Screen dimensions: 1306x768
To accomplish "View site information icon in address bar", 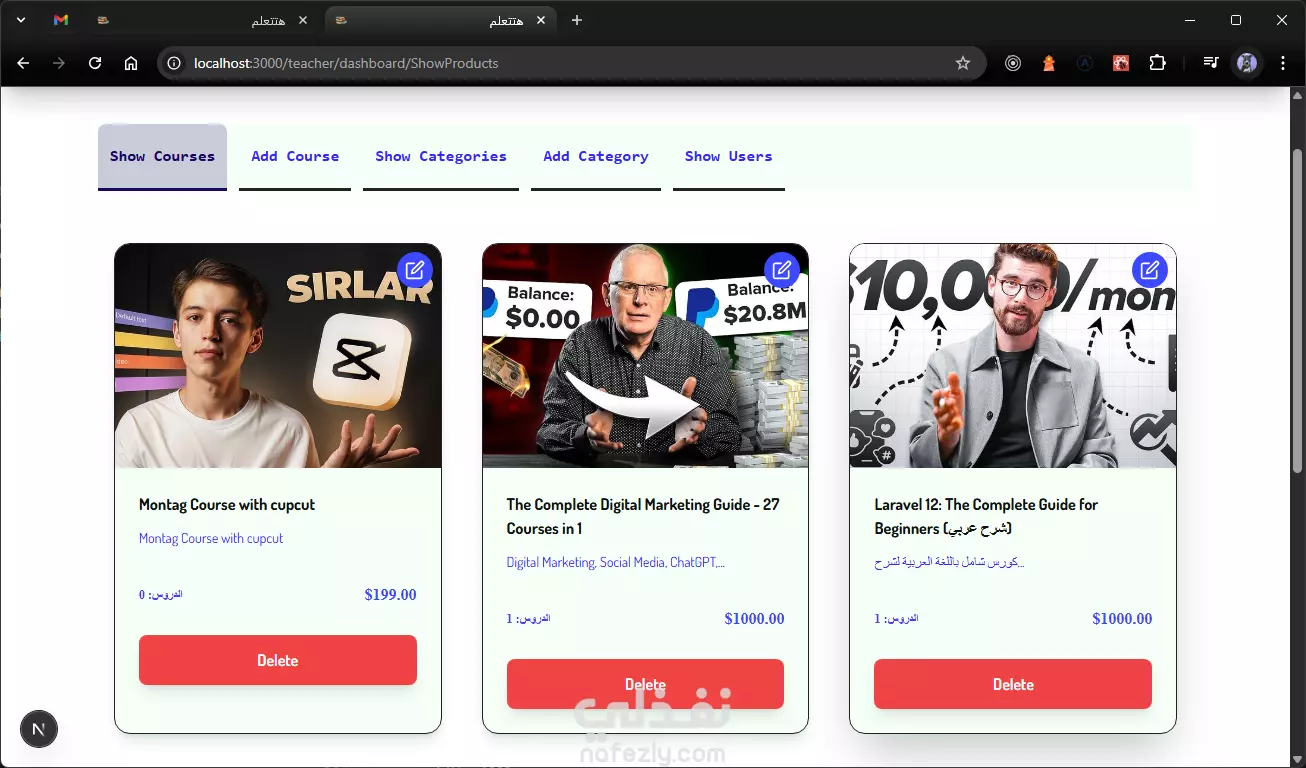I will point(174,63).
